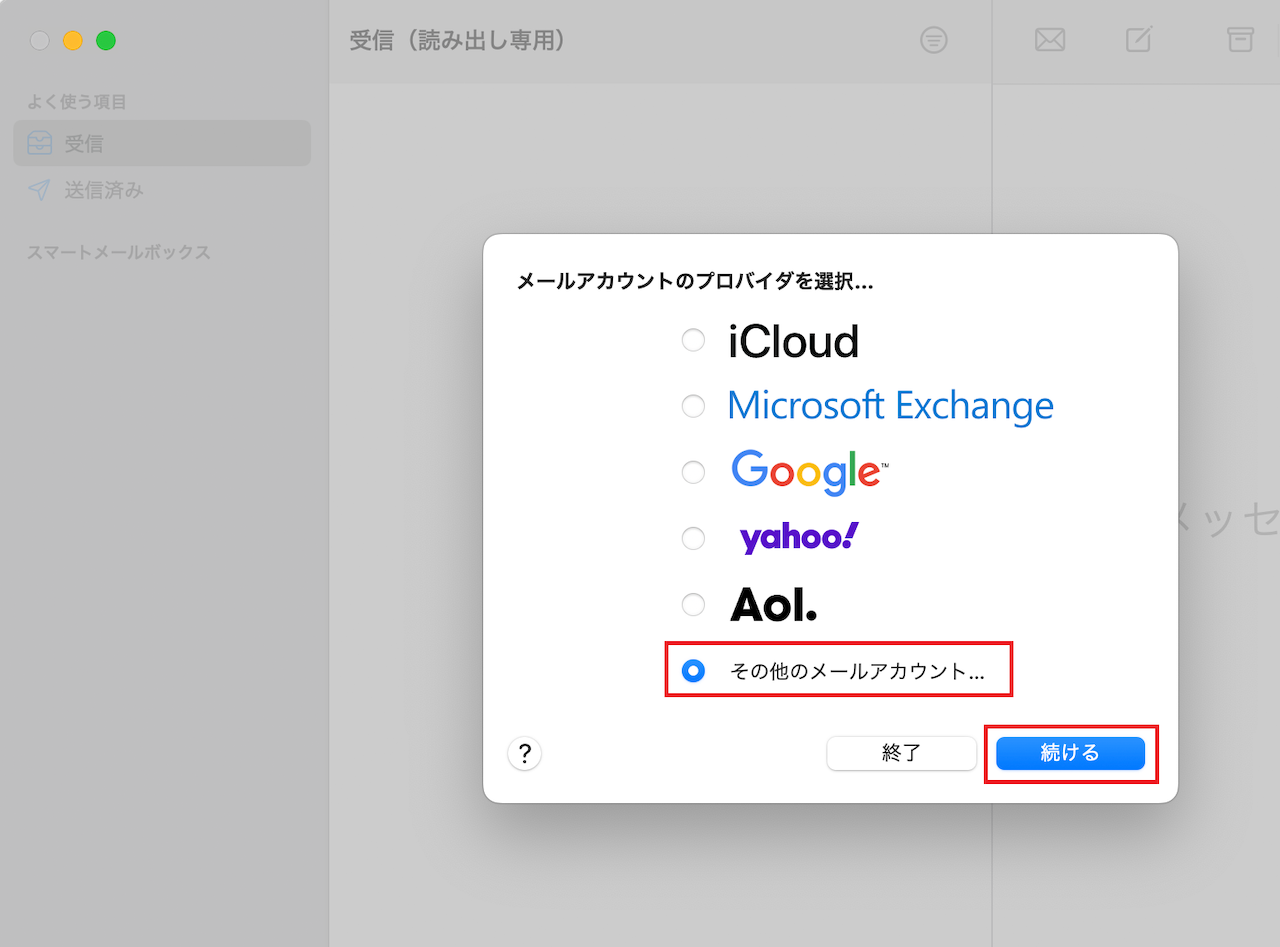This screenshot has width=1280, height=947.
Task: Click the よく使う項目 section header
Action: (x=77, y=102)
